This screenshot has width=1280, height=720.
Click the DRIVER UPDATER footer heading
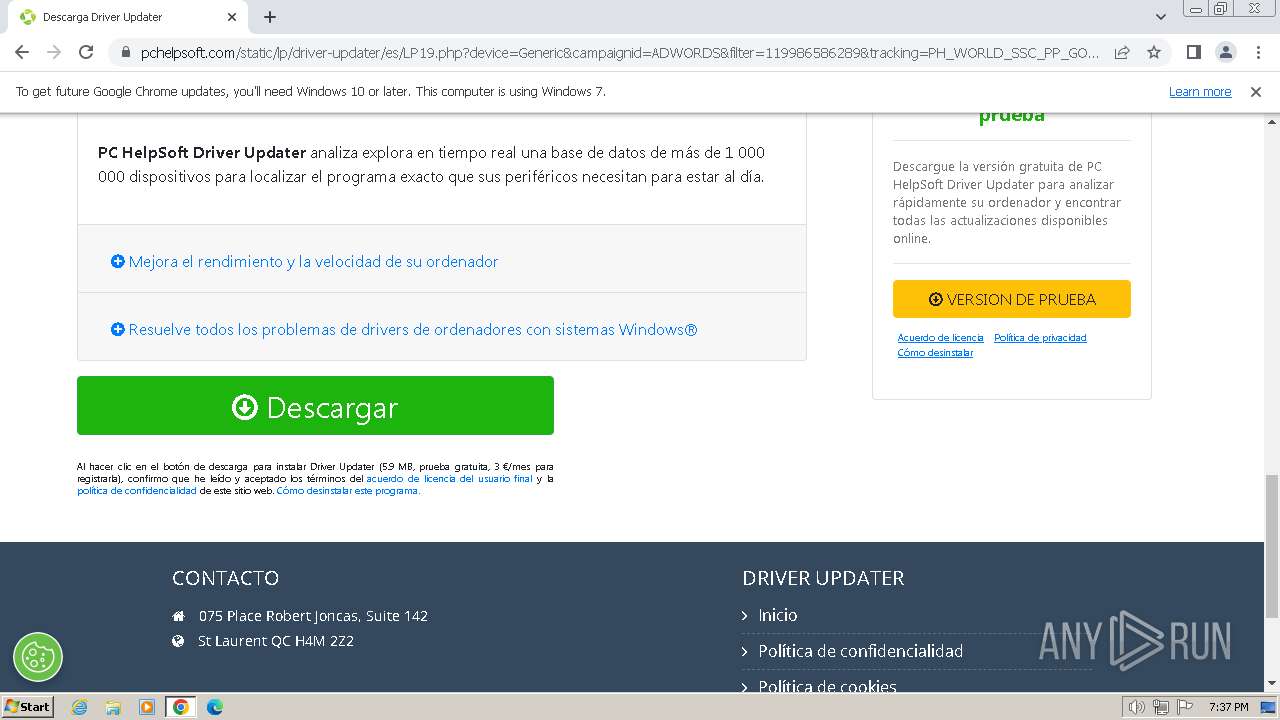point(823,578)
